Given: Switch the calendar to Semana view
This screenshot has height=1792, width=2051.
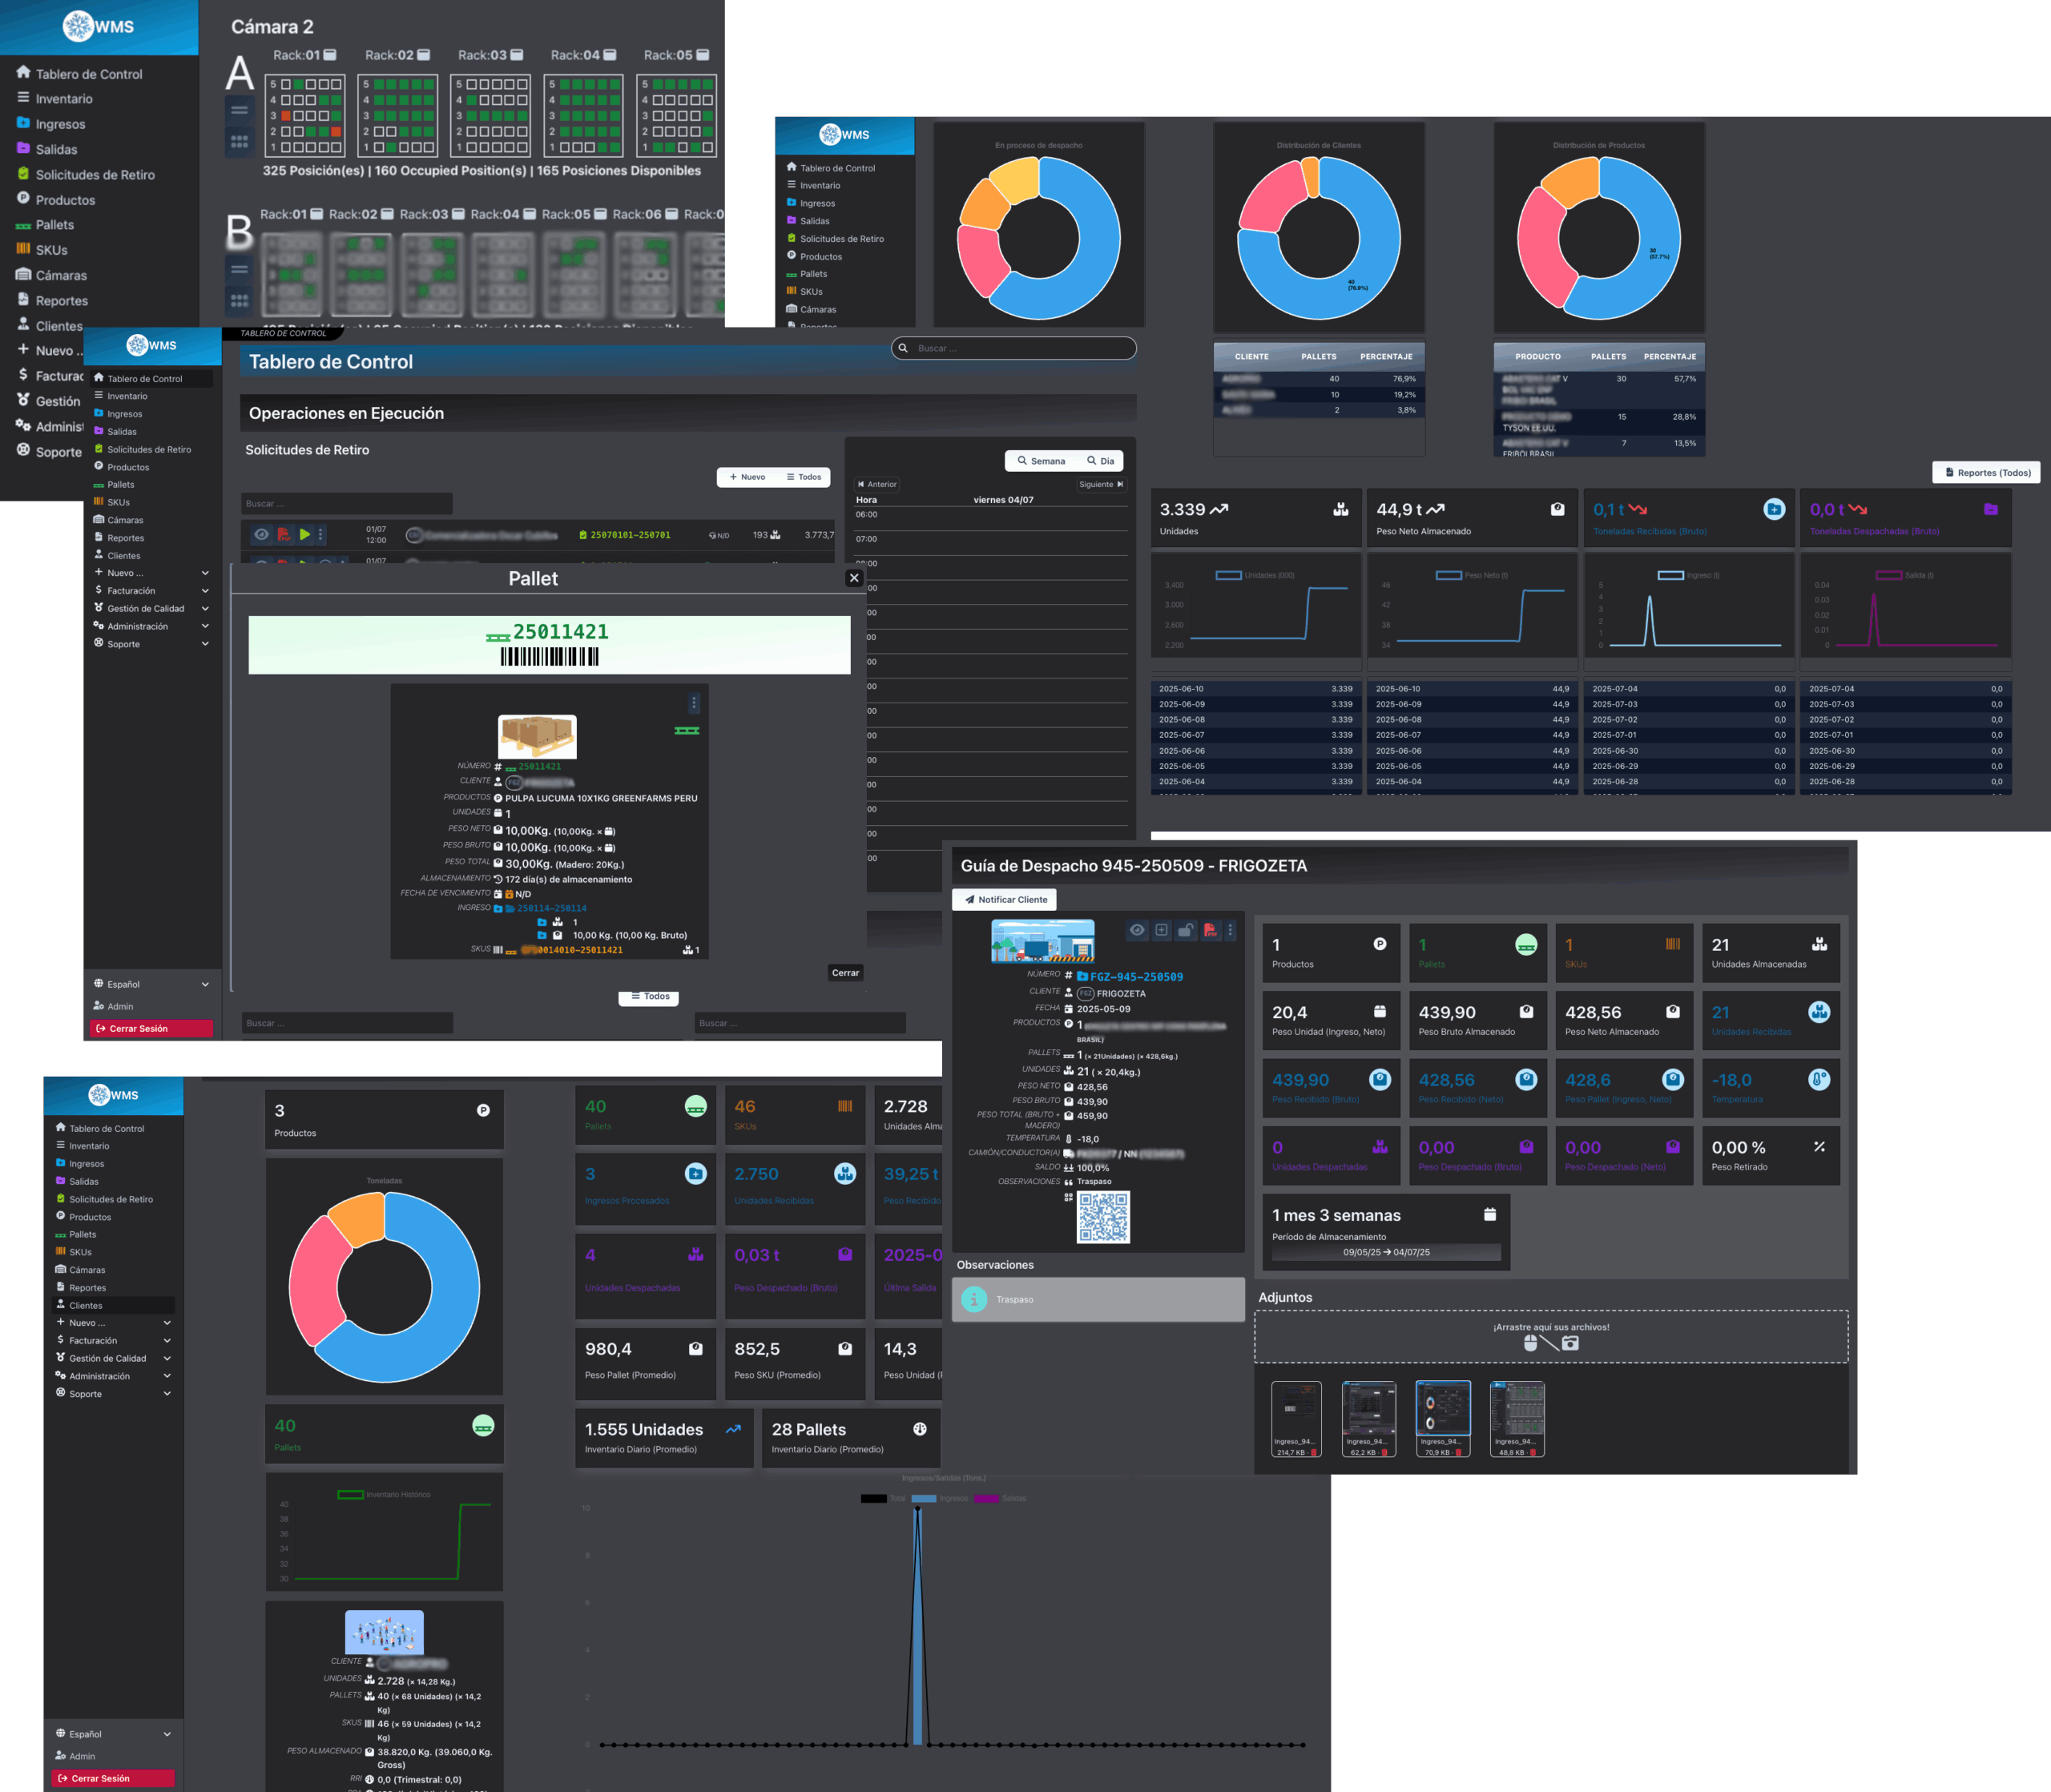Looking at the screenshot, I should (x=1041, y=461).
